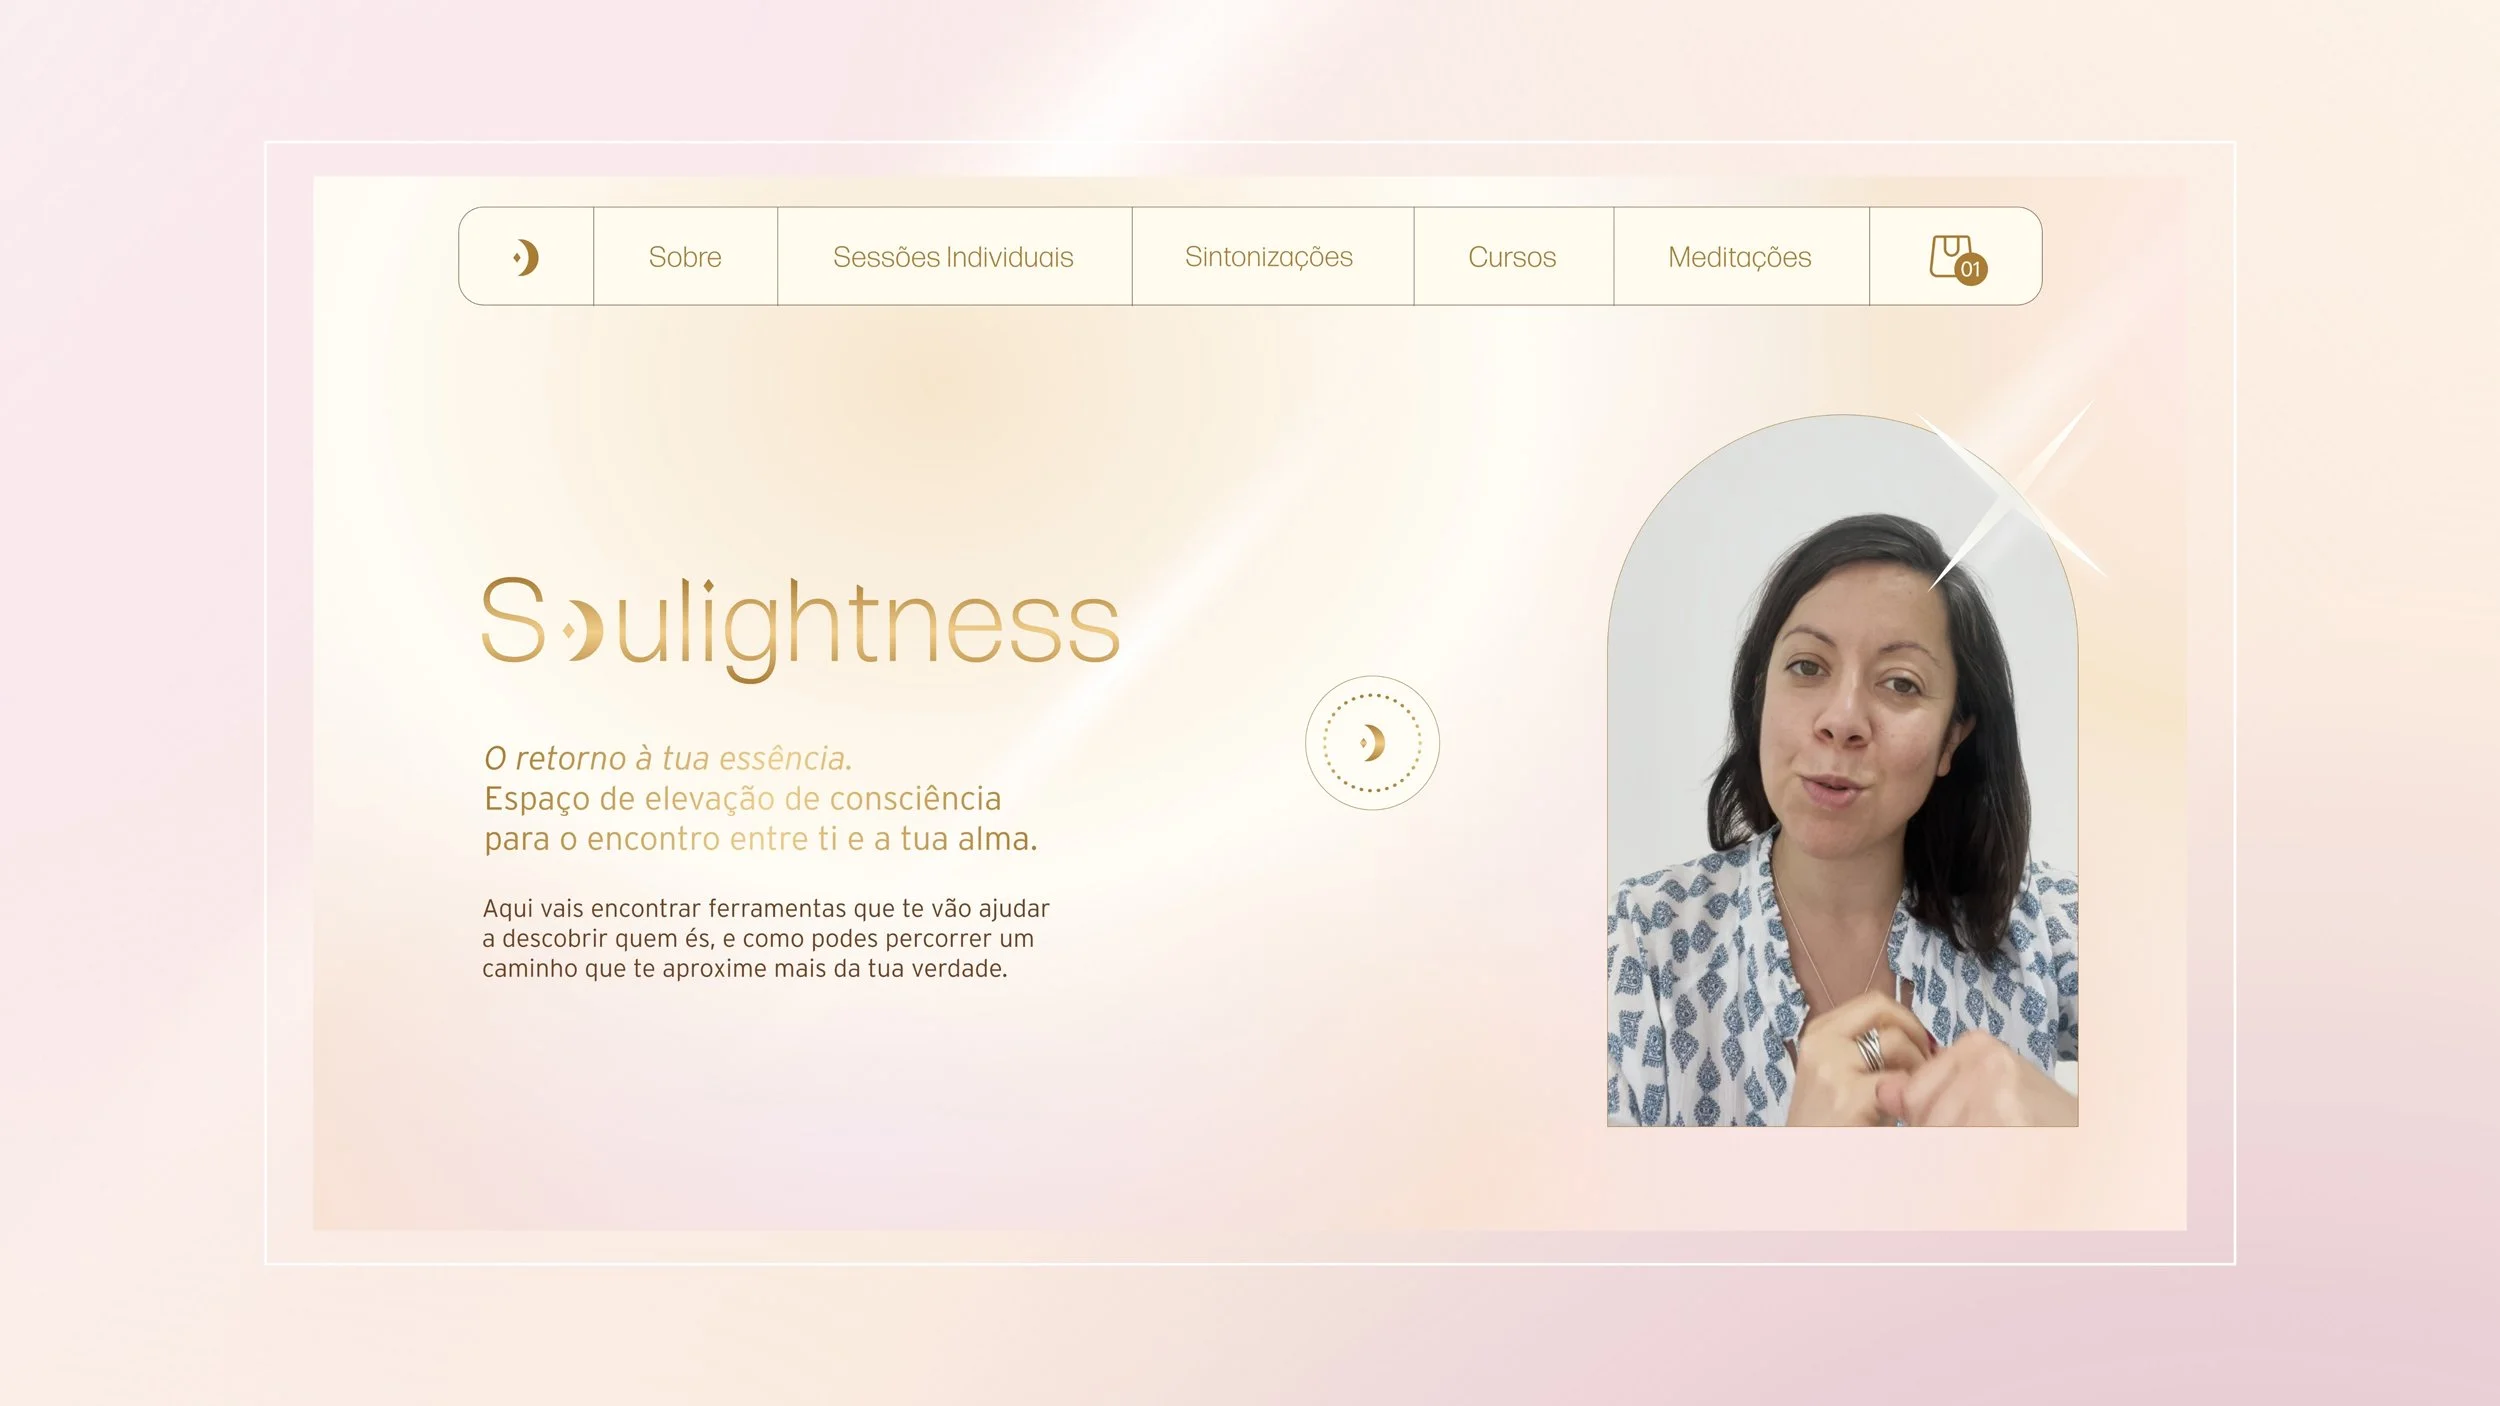
Task: Select the Sintonizações menu item
Action: tap(1269, 257)
